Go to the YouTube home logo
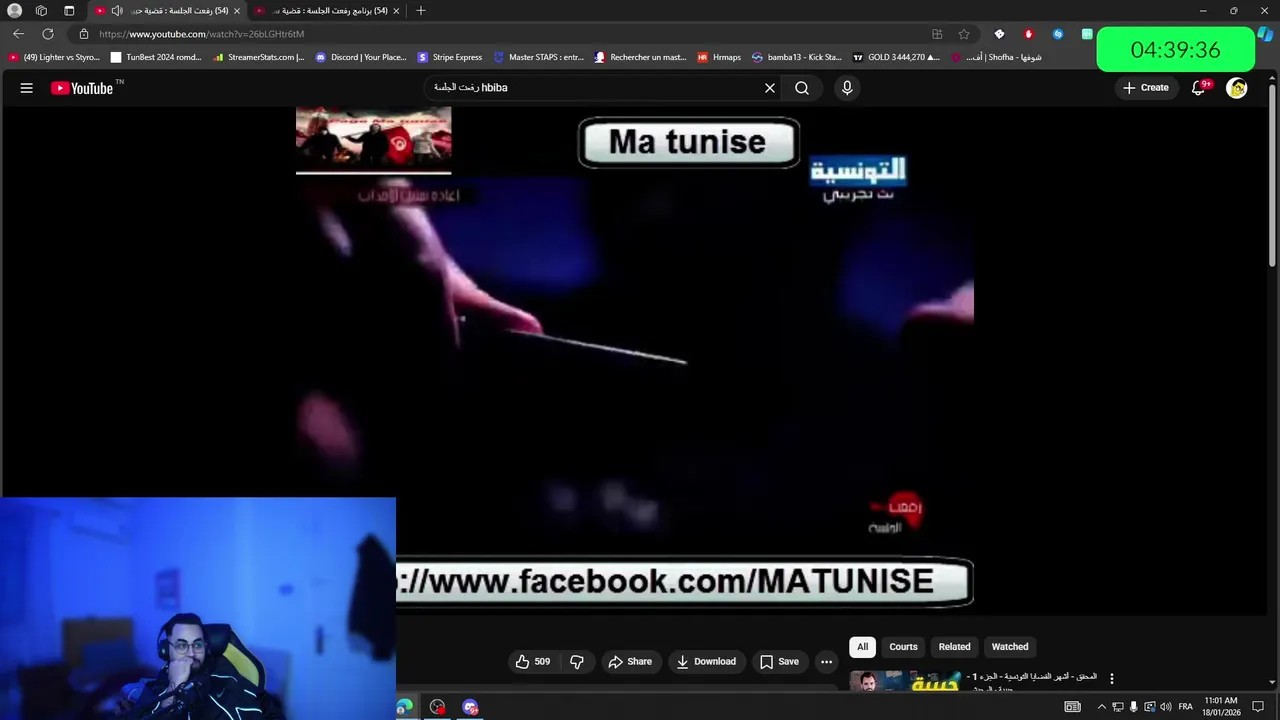 point(84,88)
